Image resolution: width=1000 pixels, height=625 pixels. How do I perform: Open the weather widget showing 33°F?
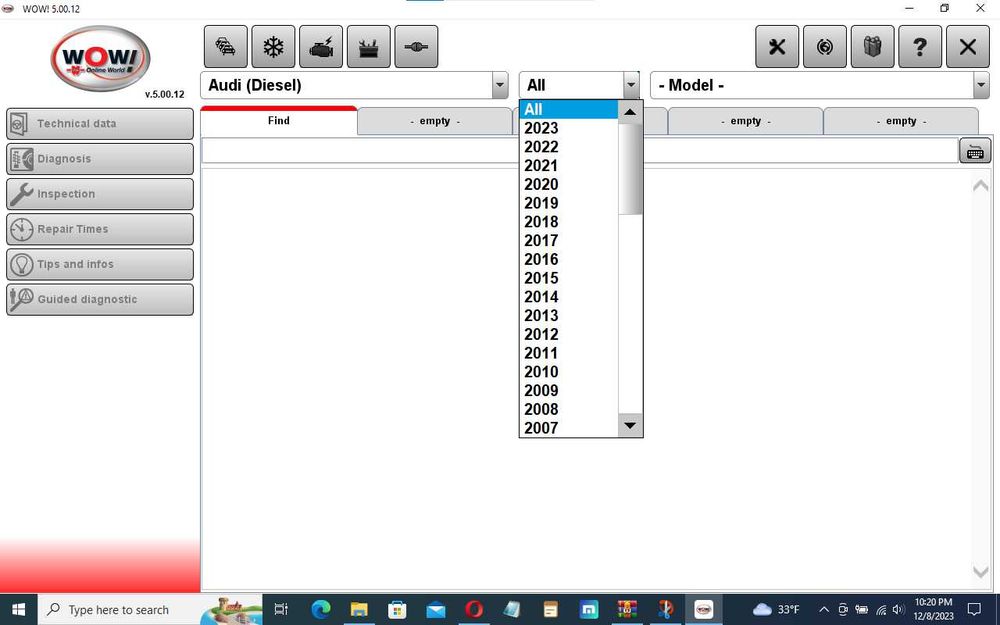coord(776,610)
